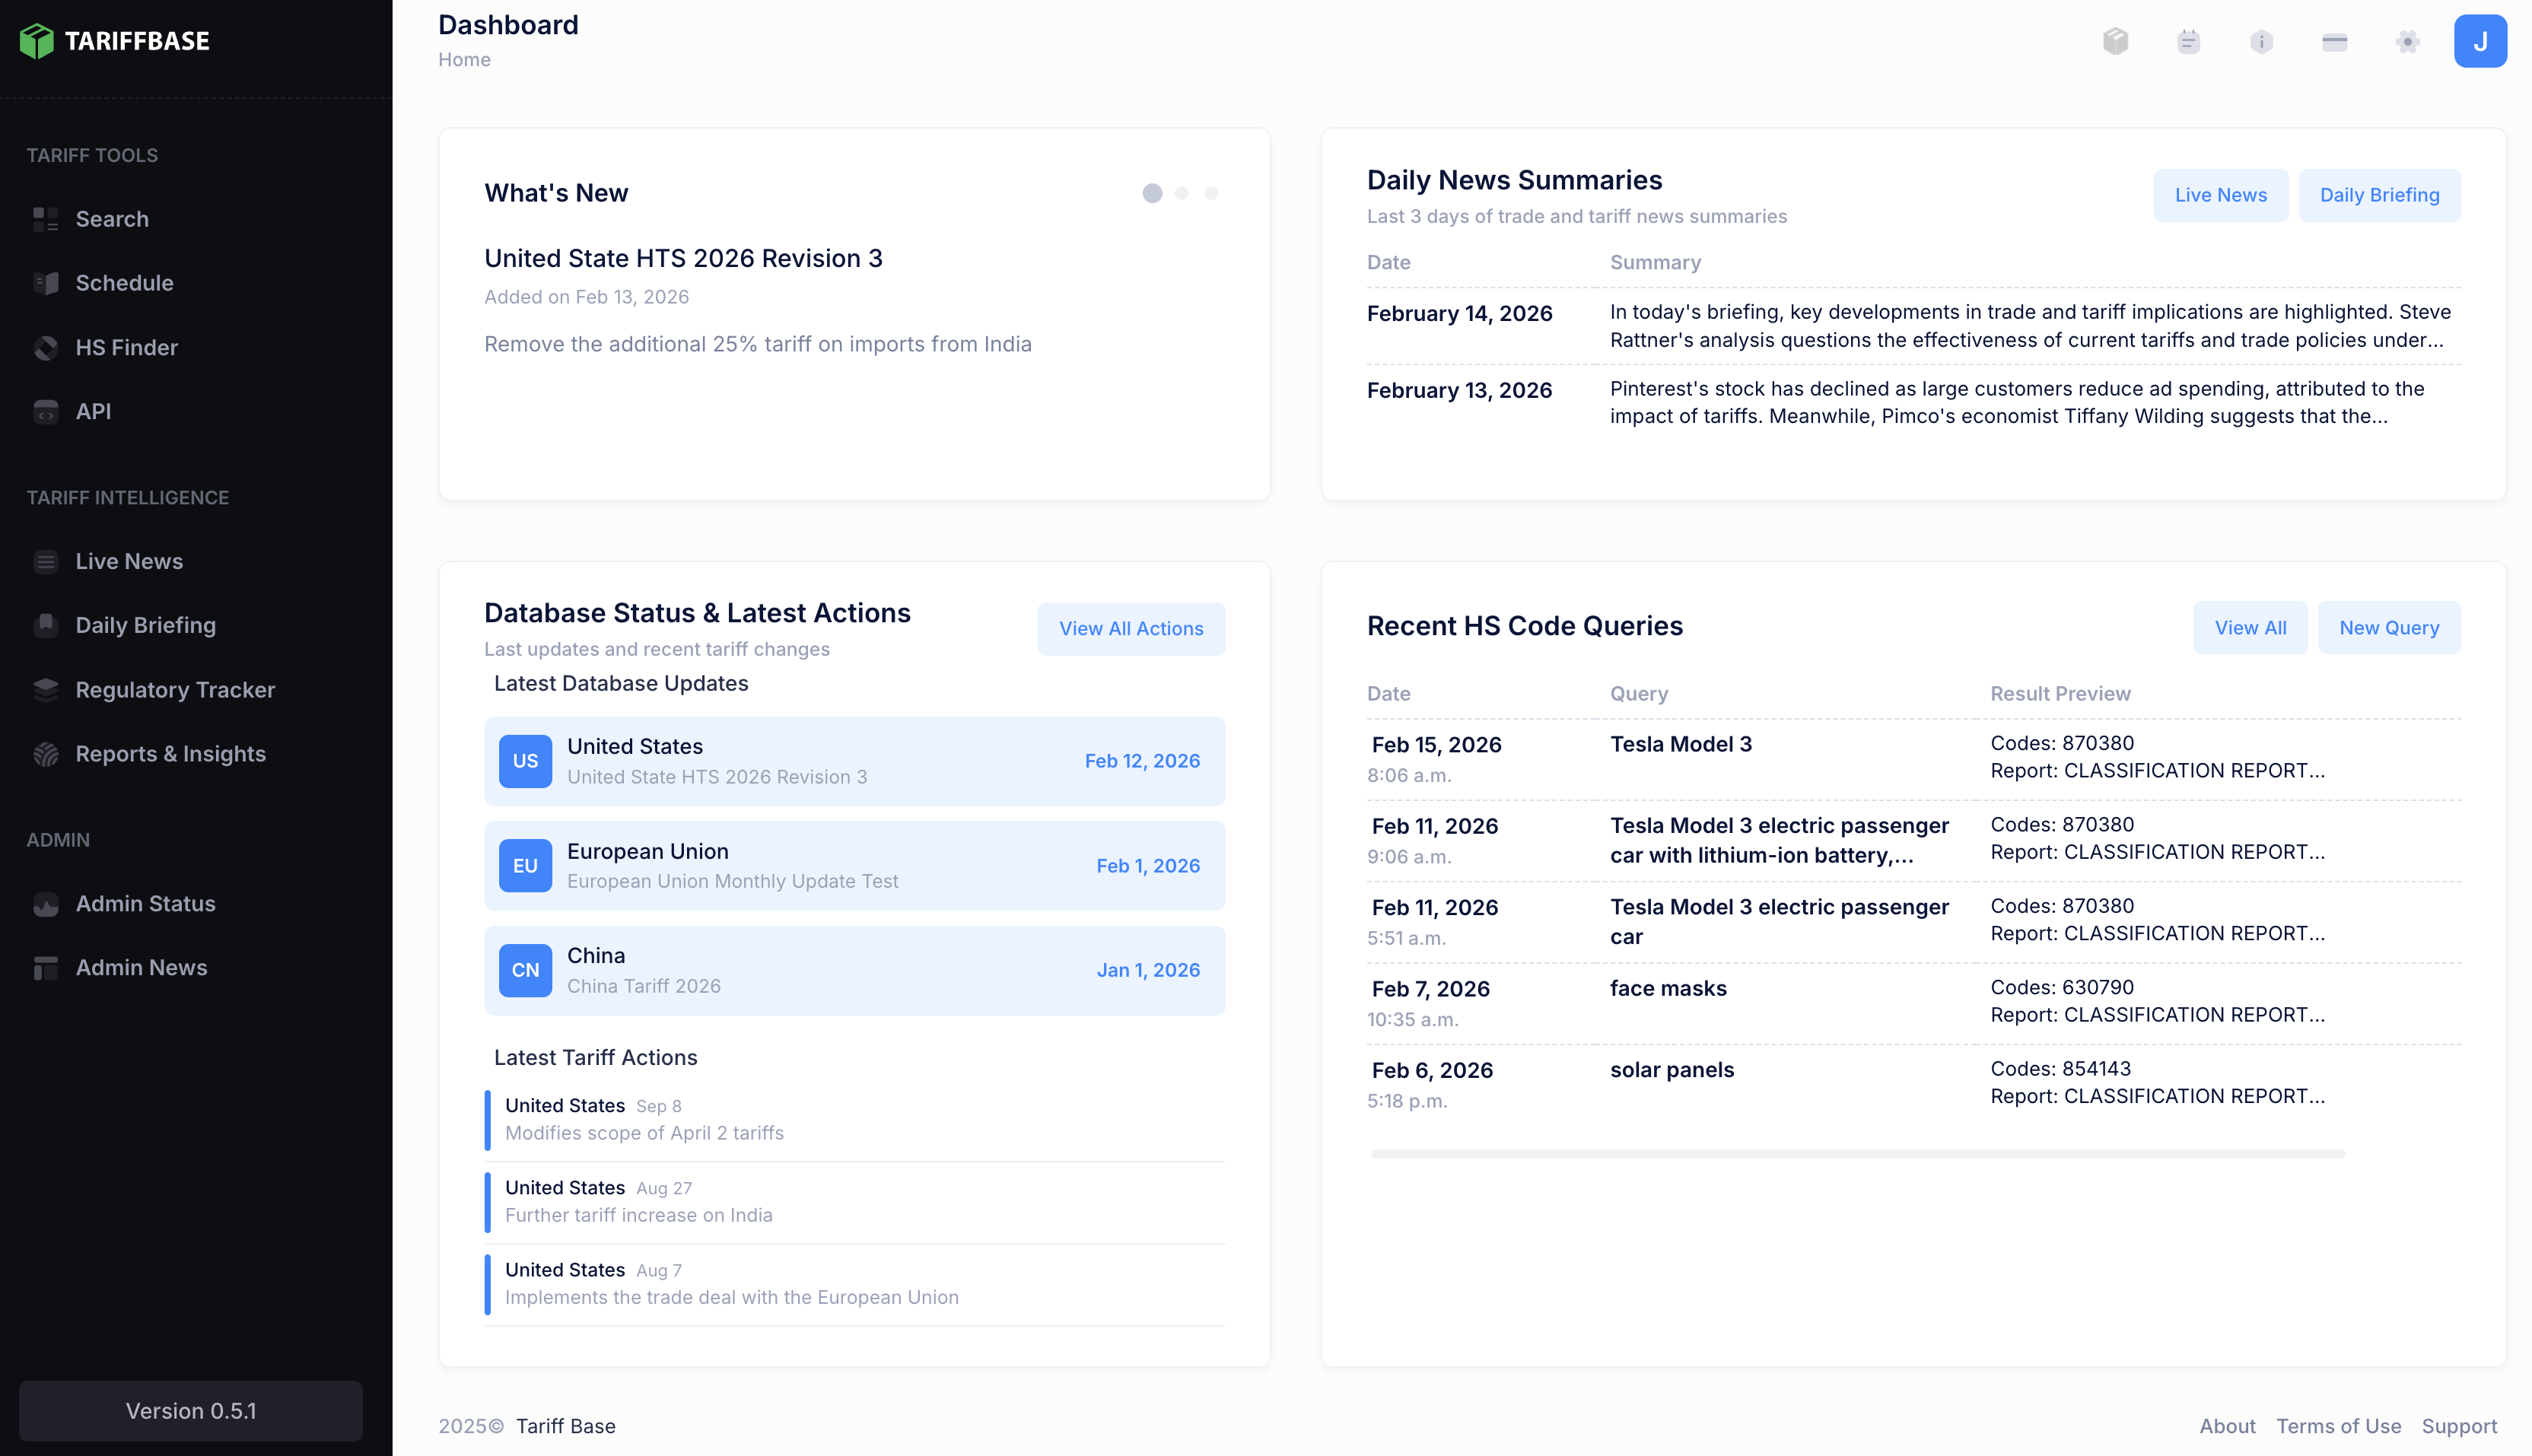Click the package box icon in header

pyautogui.click(x=2115, y=41)
